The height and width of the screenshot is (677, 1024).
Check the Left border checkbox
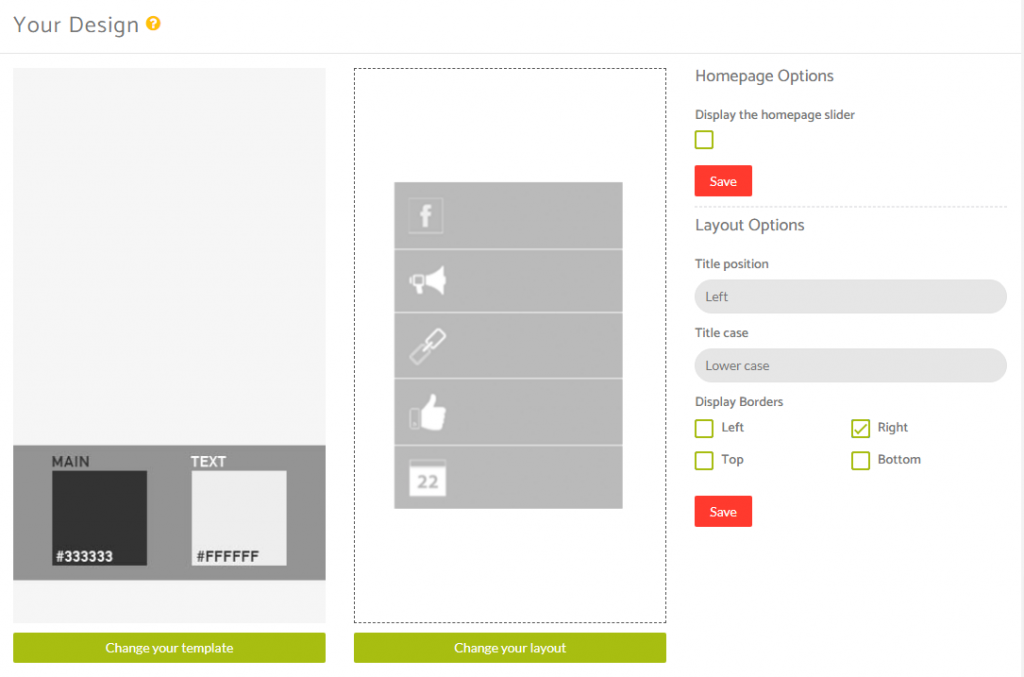[704, 428]
